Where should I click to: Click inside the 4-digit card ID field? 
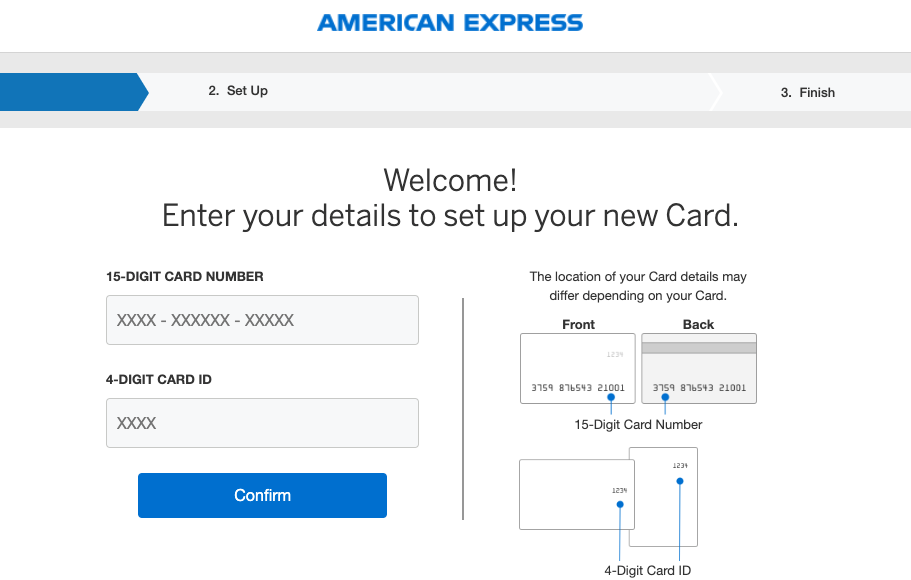(x=262, y=423)
